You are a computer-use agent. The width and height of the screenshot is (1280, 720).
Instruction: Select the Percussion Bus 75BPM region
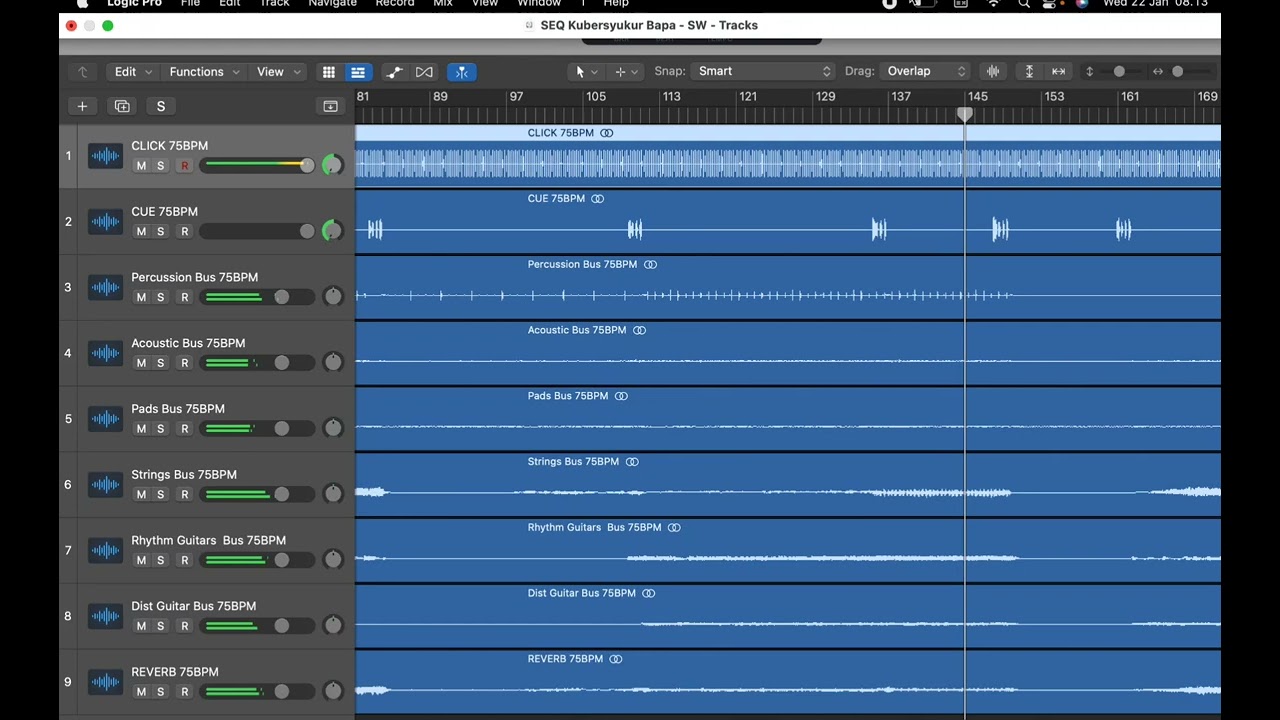[788, 288]
